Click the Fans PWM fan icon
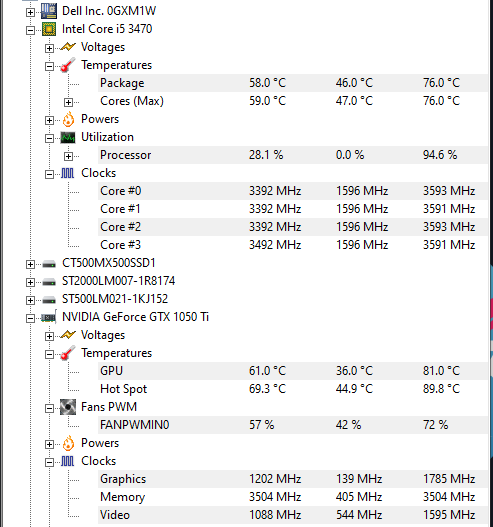 pyautogui.click(x=68, y=407)
